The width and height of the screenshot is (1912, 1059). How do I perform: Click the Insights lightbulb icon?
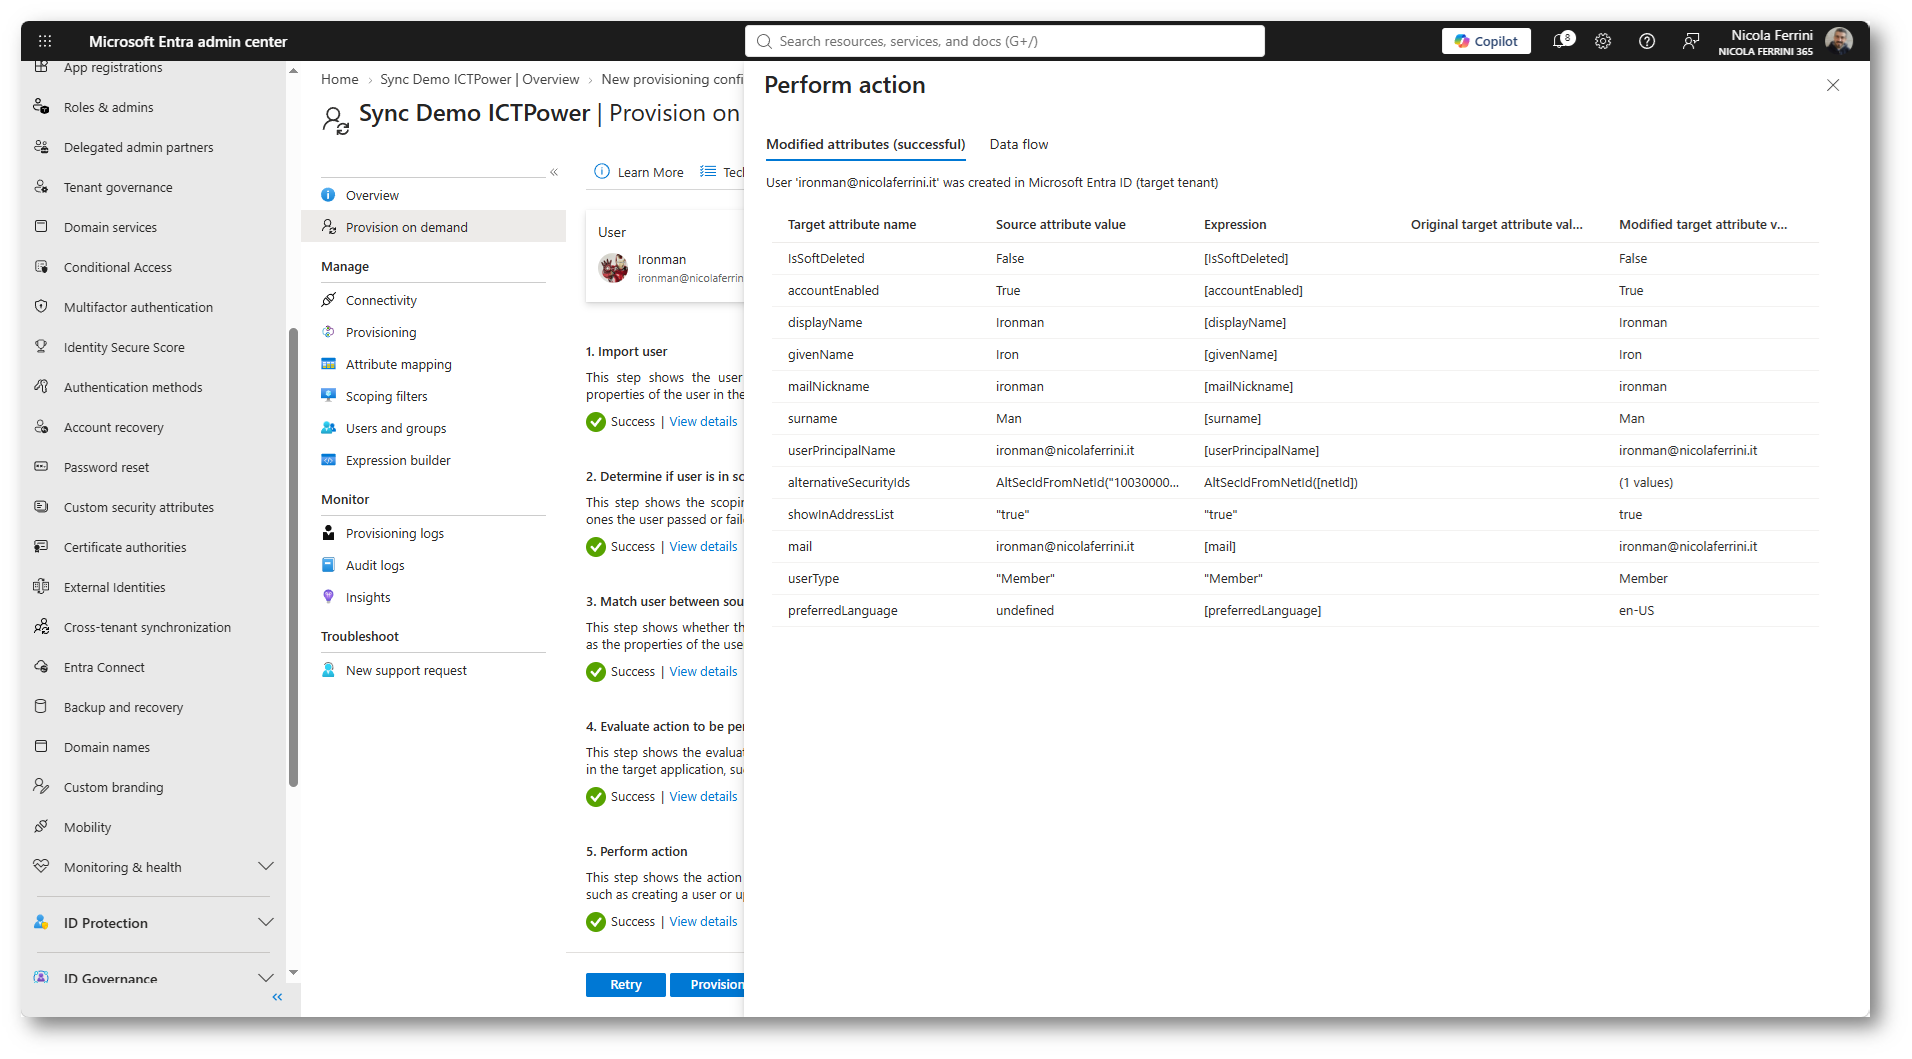[328, 597]
